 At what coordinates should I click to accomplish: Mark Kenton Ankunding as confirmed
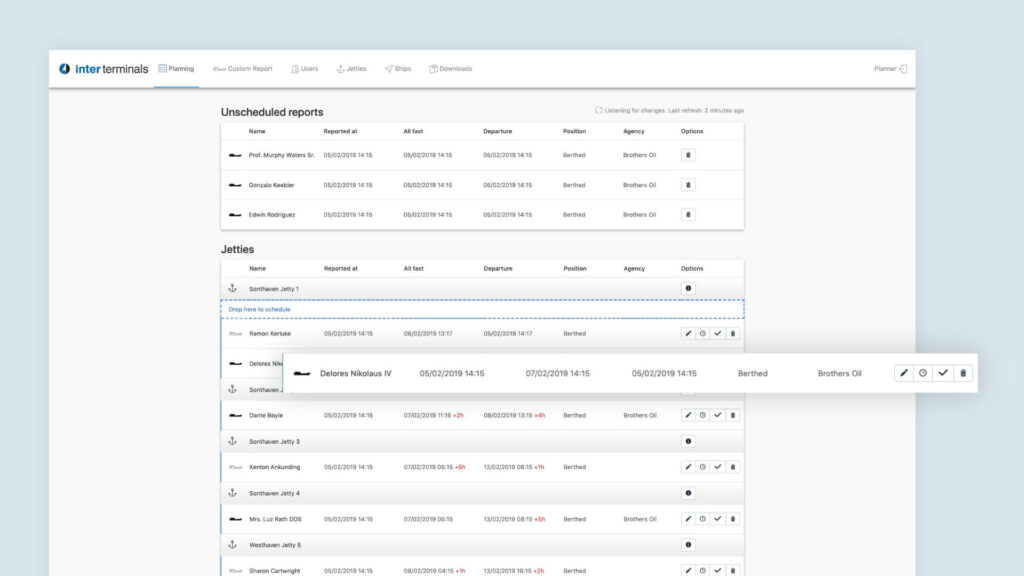(718, 467)
